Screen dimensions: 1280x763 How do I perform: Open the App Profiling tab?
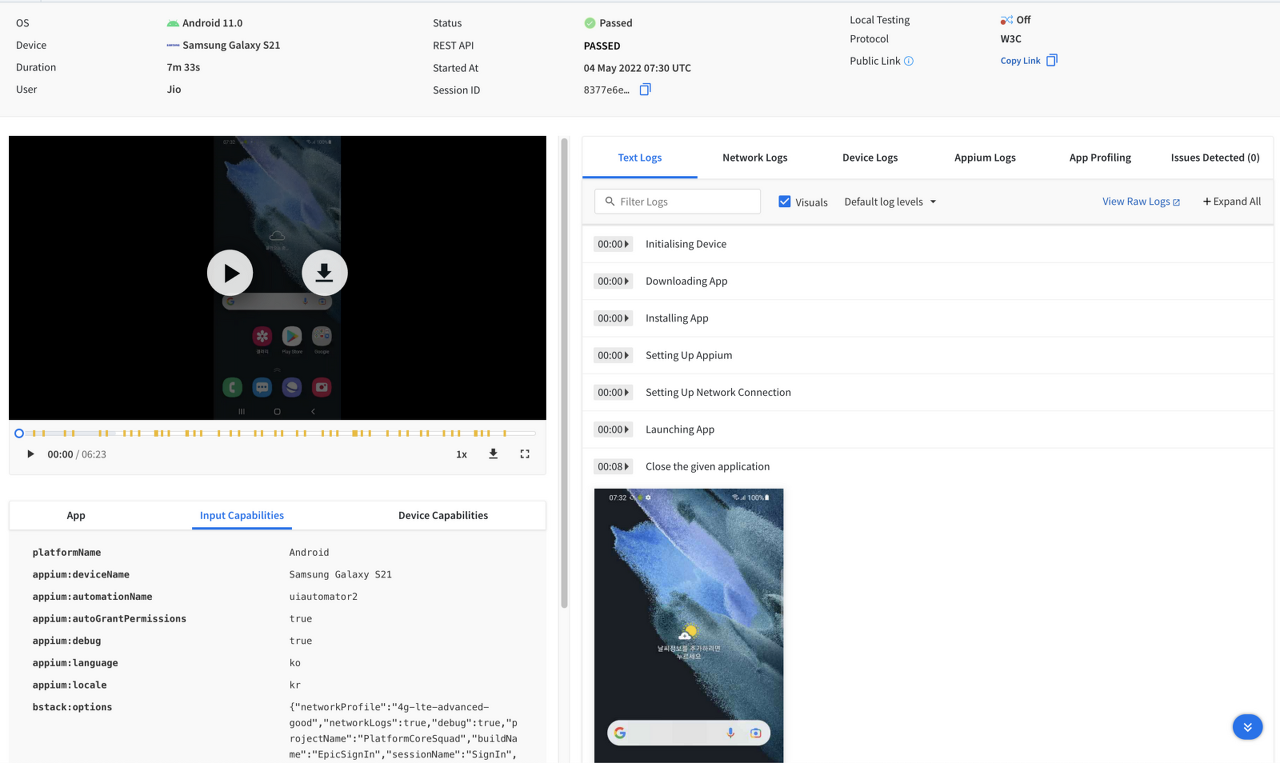click(1100, 158)
